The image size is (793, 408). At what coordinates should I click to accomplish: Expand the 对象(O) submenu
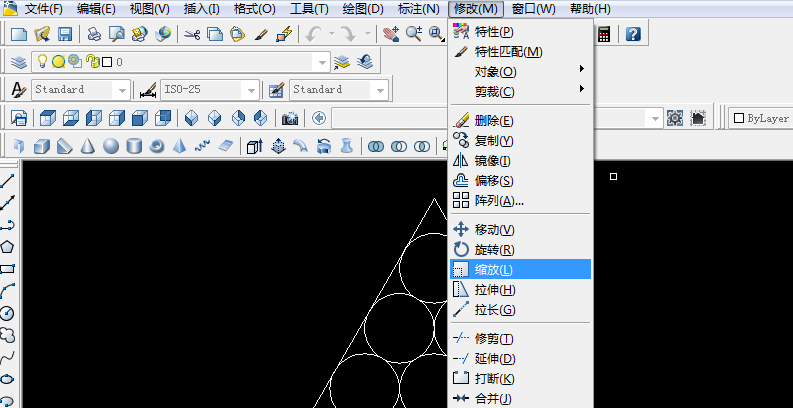coord(521,72)
